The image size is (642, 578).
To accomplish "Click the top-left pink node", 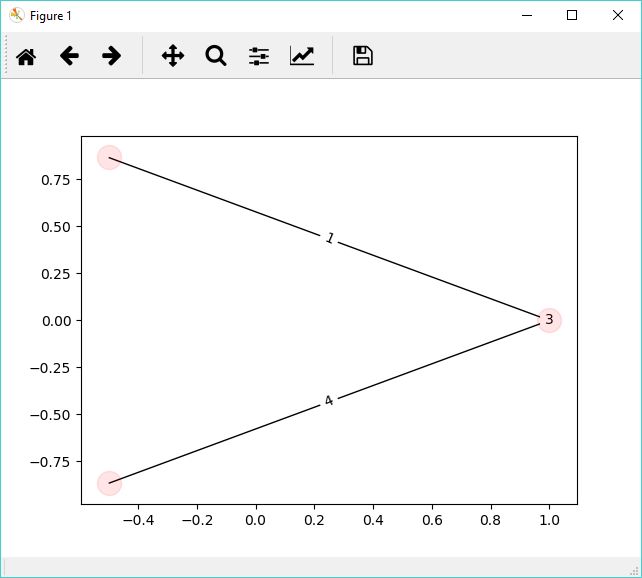I will [x=109, y=157].
